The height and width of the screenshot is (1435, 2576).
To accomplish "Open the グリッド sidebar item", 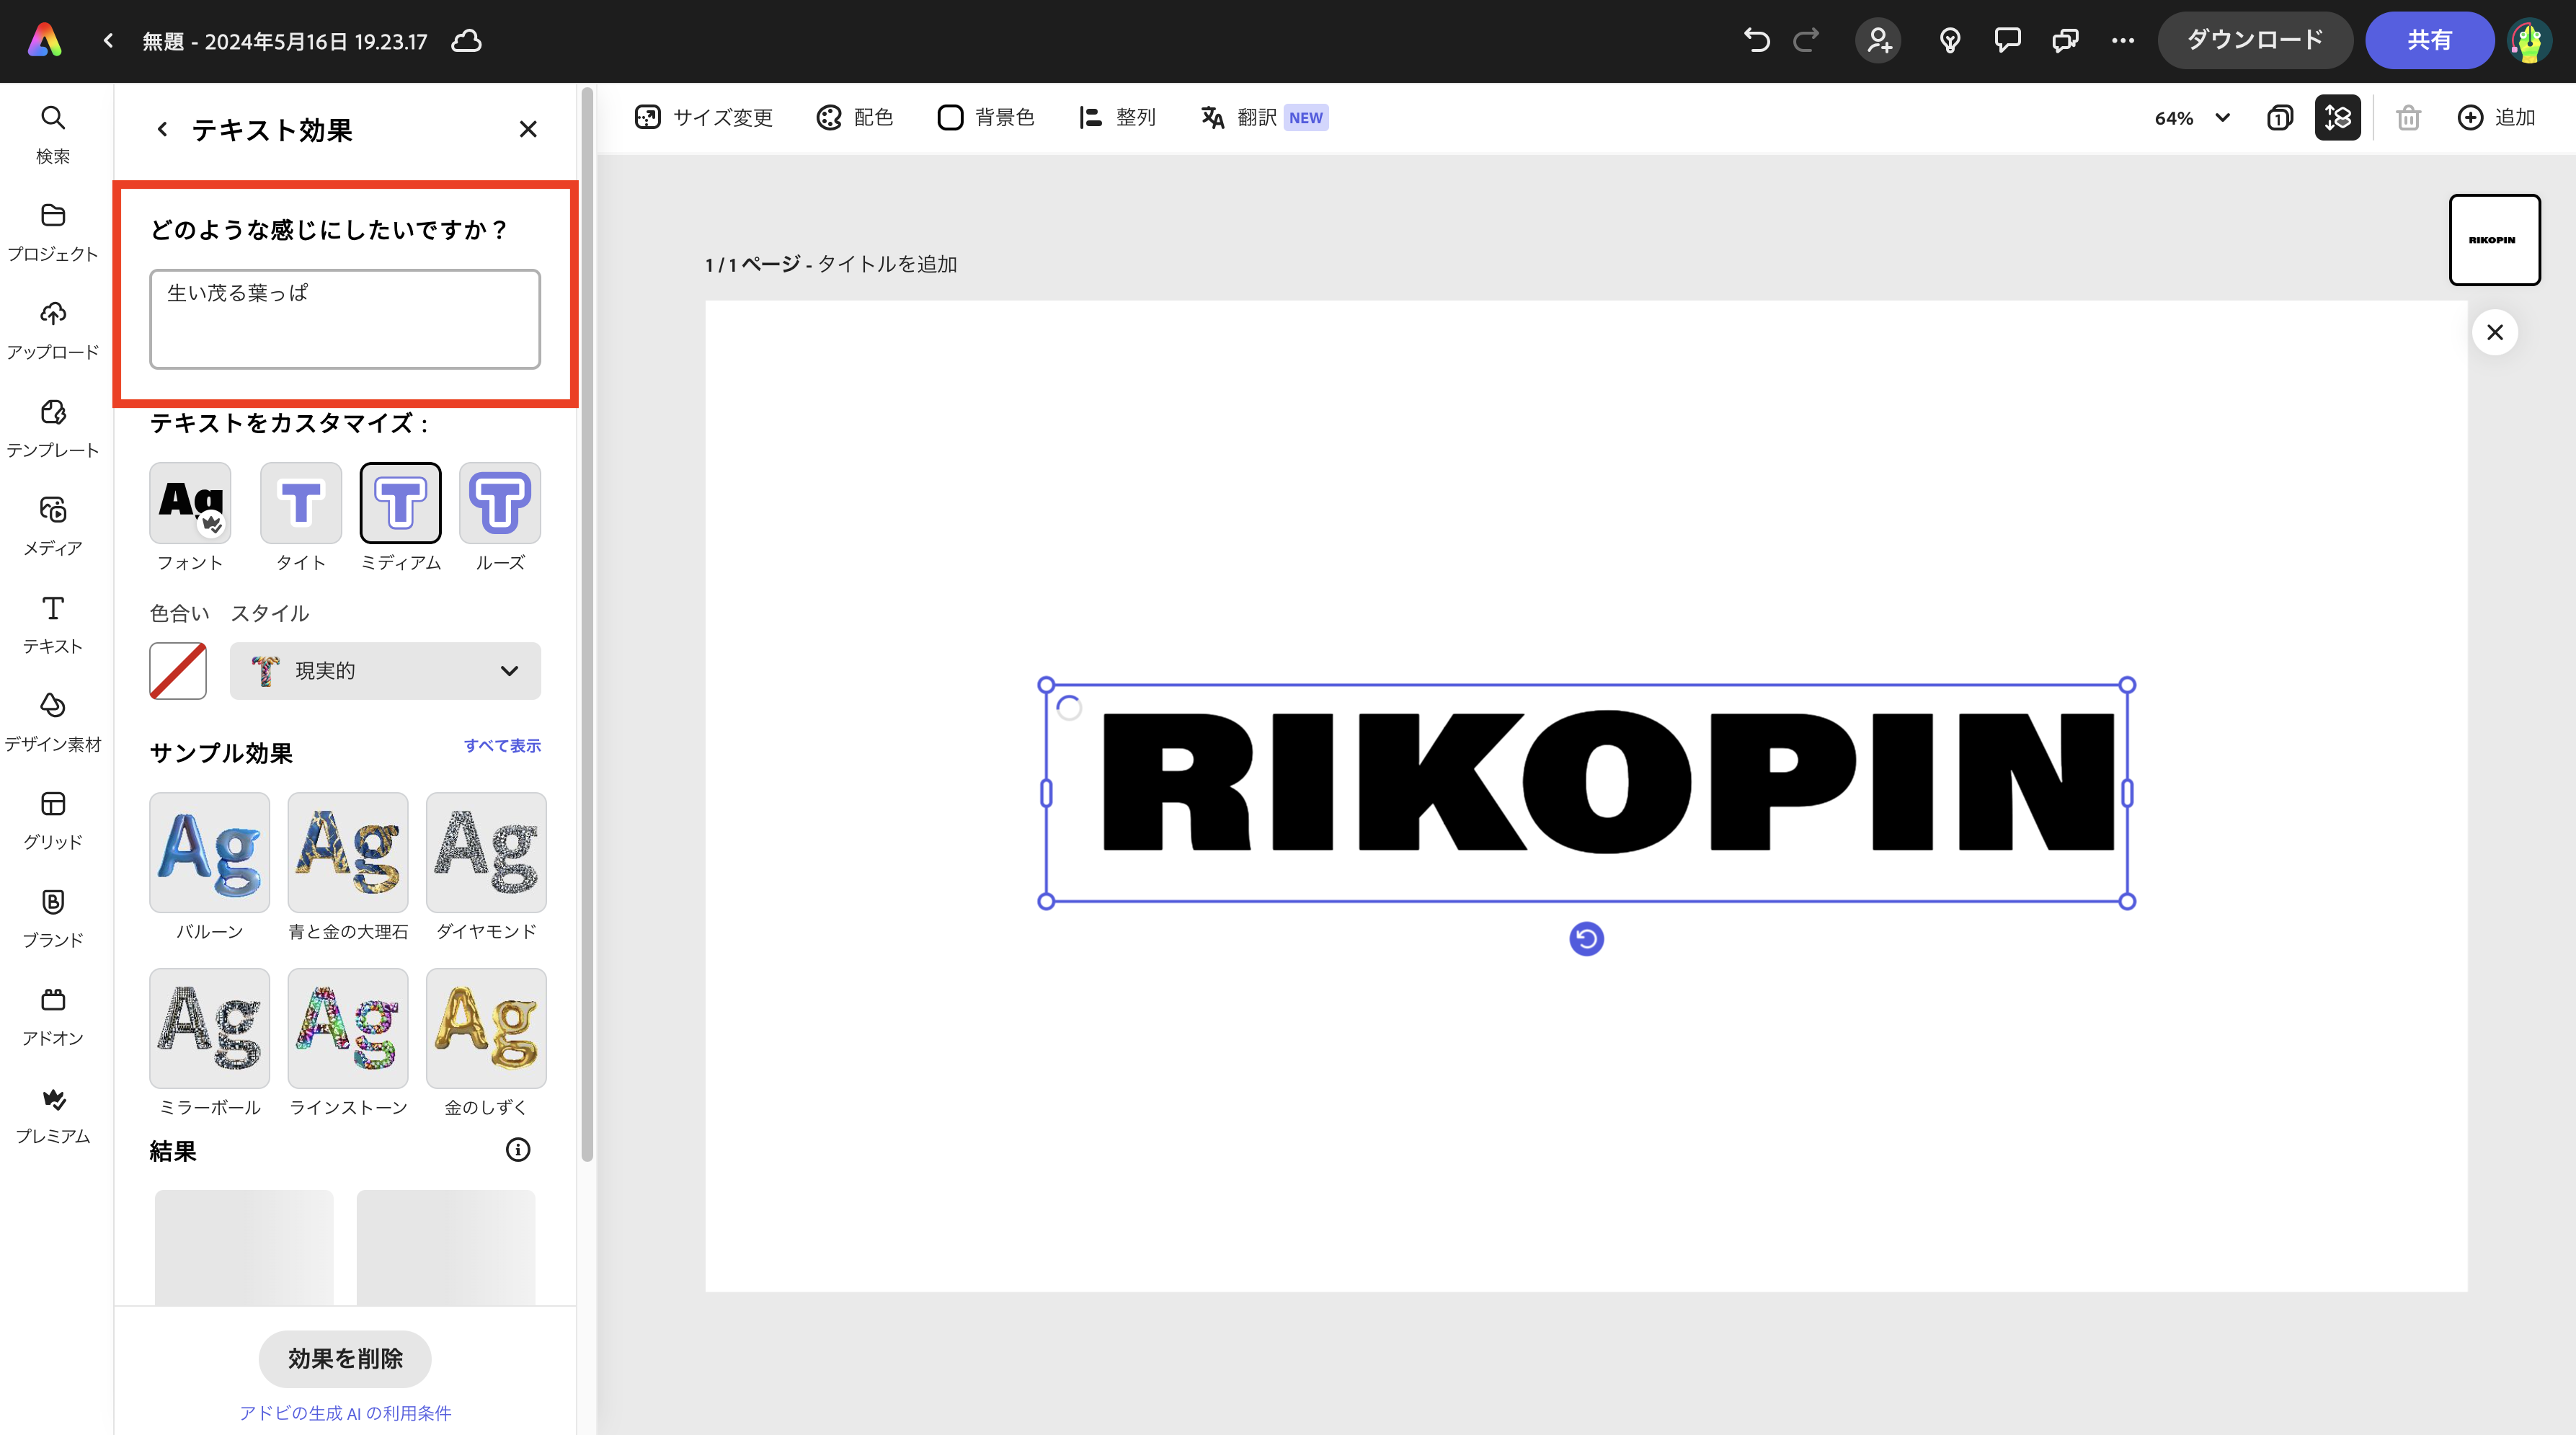I will point(53,820).
